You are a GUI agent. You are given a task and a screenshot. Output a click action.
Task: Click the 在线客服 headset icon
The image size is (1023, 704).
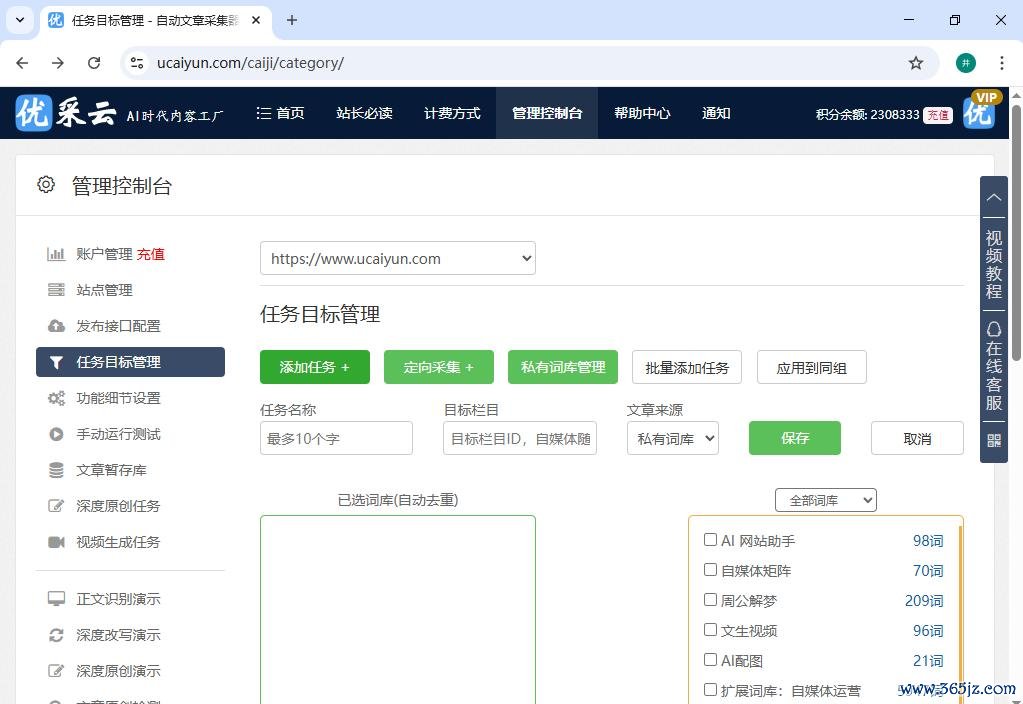coord(994,329)
